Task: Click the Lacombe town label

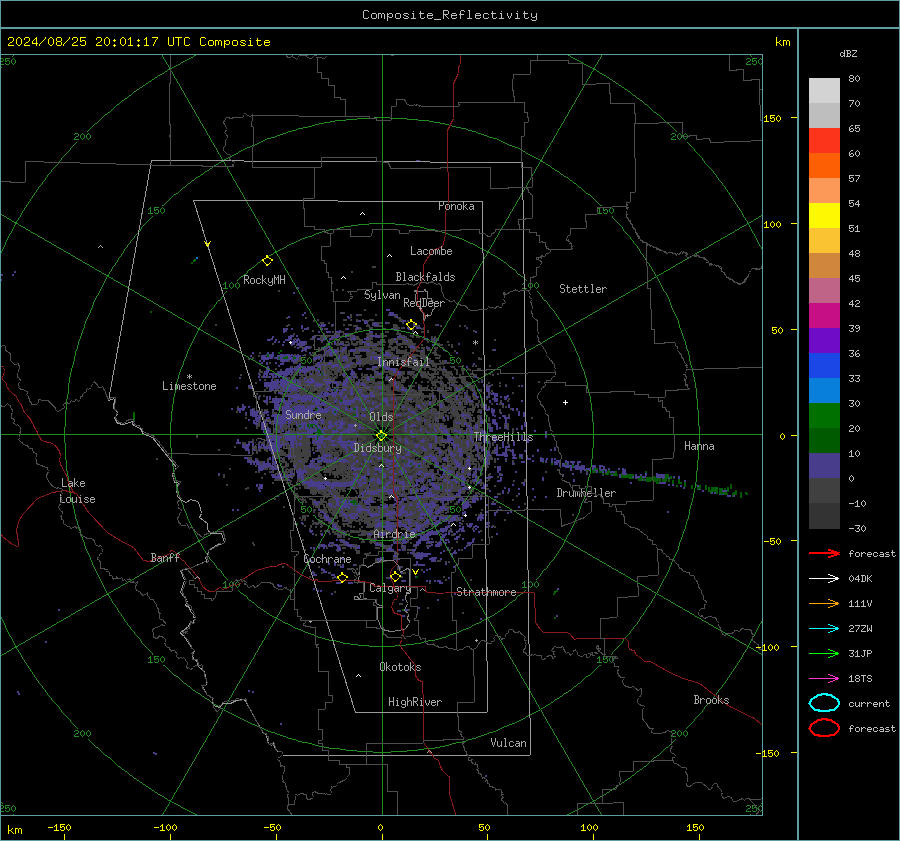Action: [431, 251]
